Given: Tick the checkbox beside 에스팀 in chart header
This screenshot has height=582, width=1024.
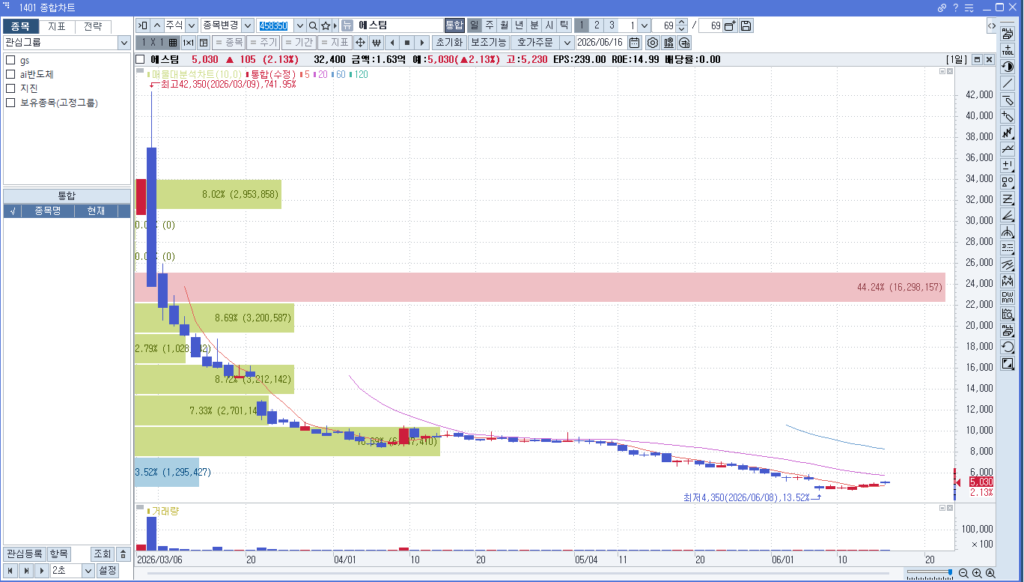Looking at the screenshot, I should pos(140,59).
